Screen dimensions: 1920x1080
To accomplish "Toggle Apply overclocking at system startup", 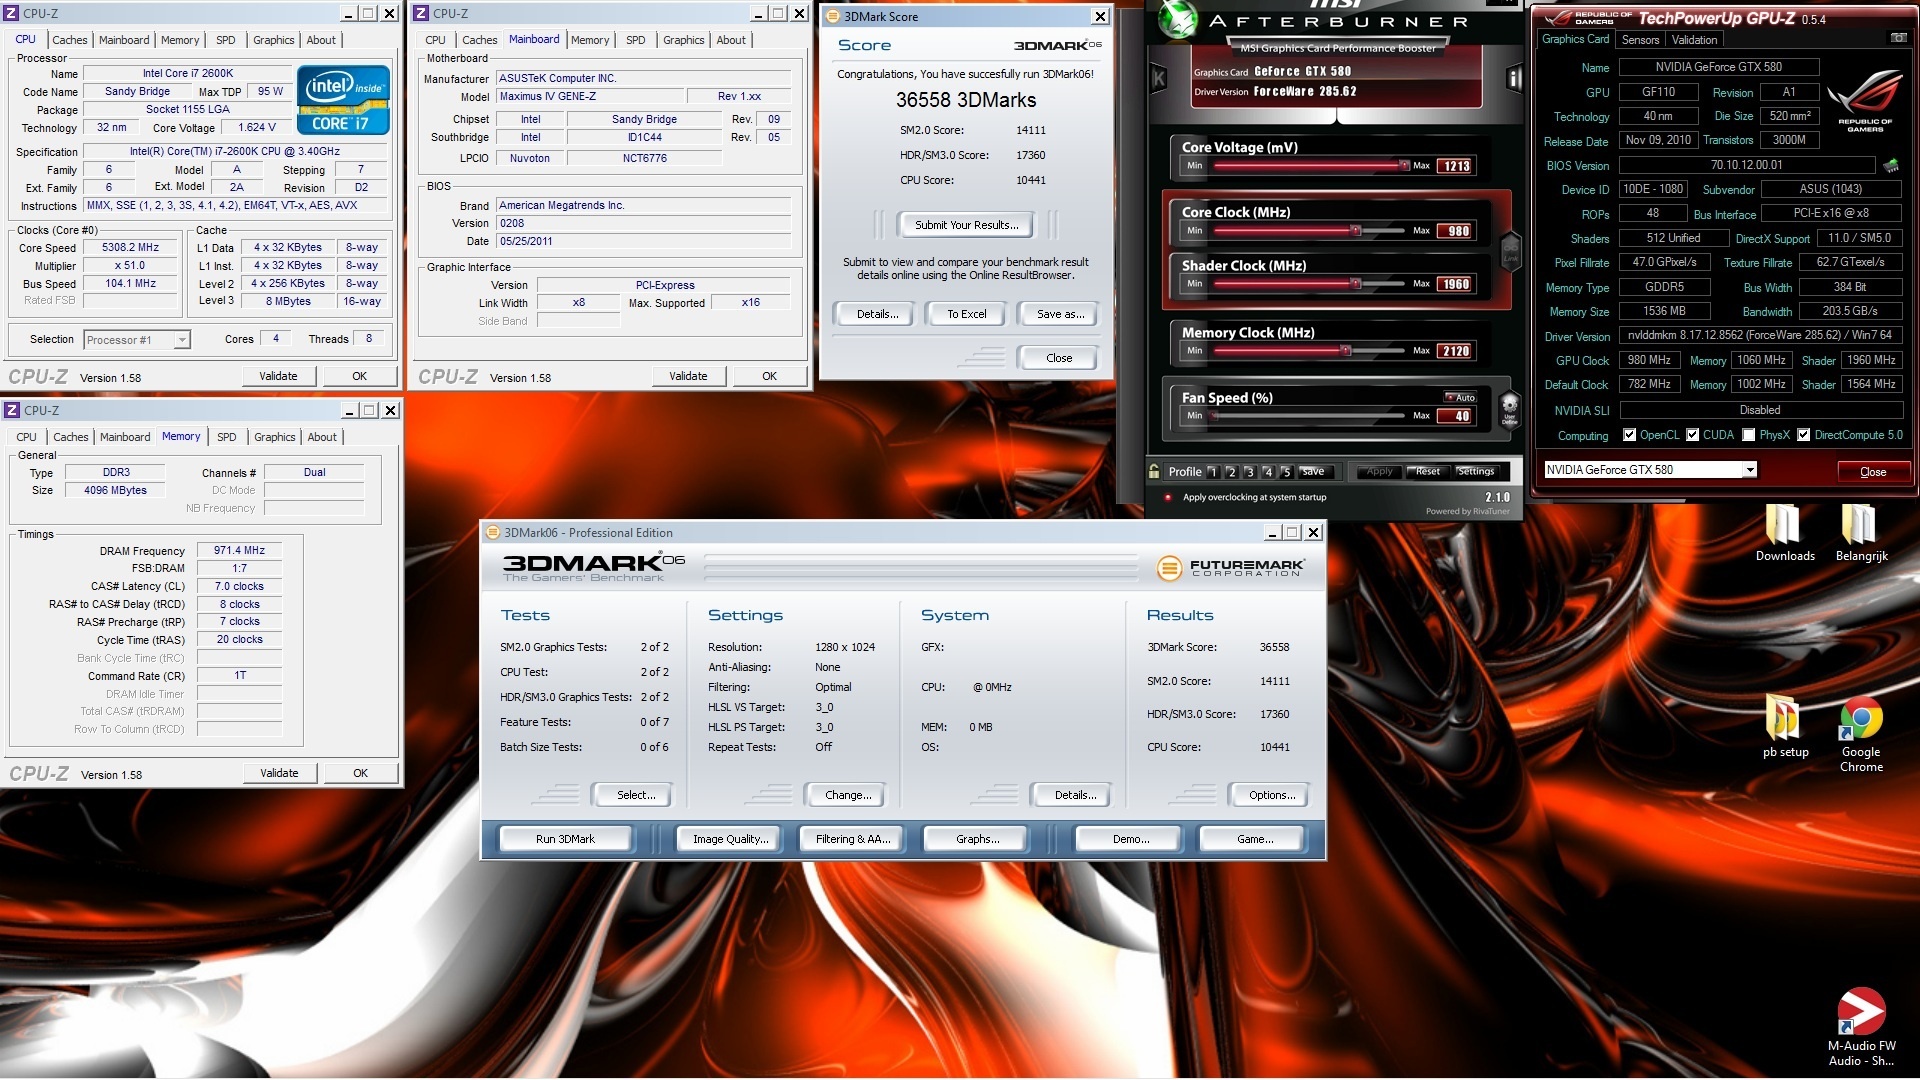I will pyautogui.click(x=1167, y=497).
